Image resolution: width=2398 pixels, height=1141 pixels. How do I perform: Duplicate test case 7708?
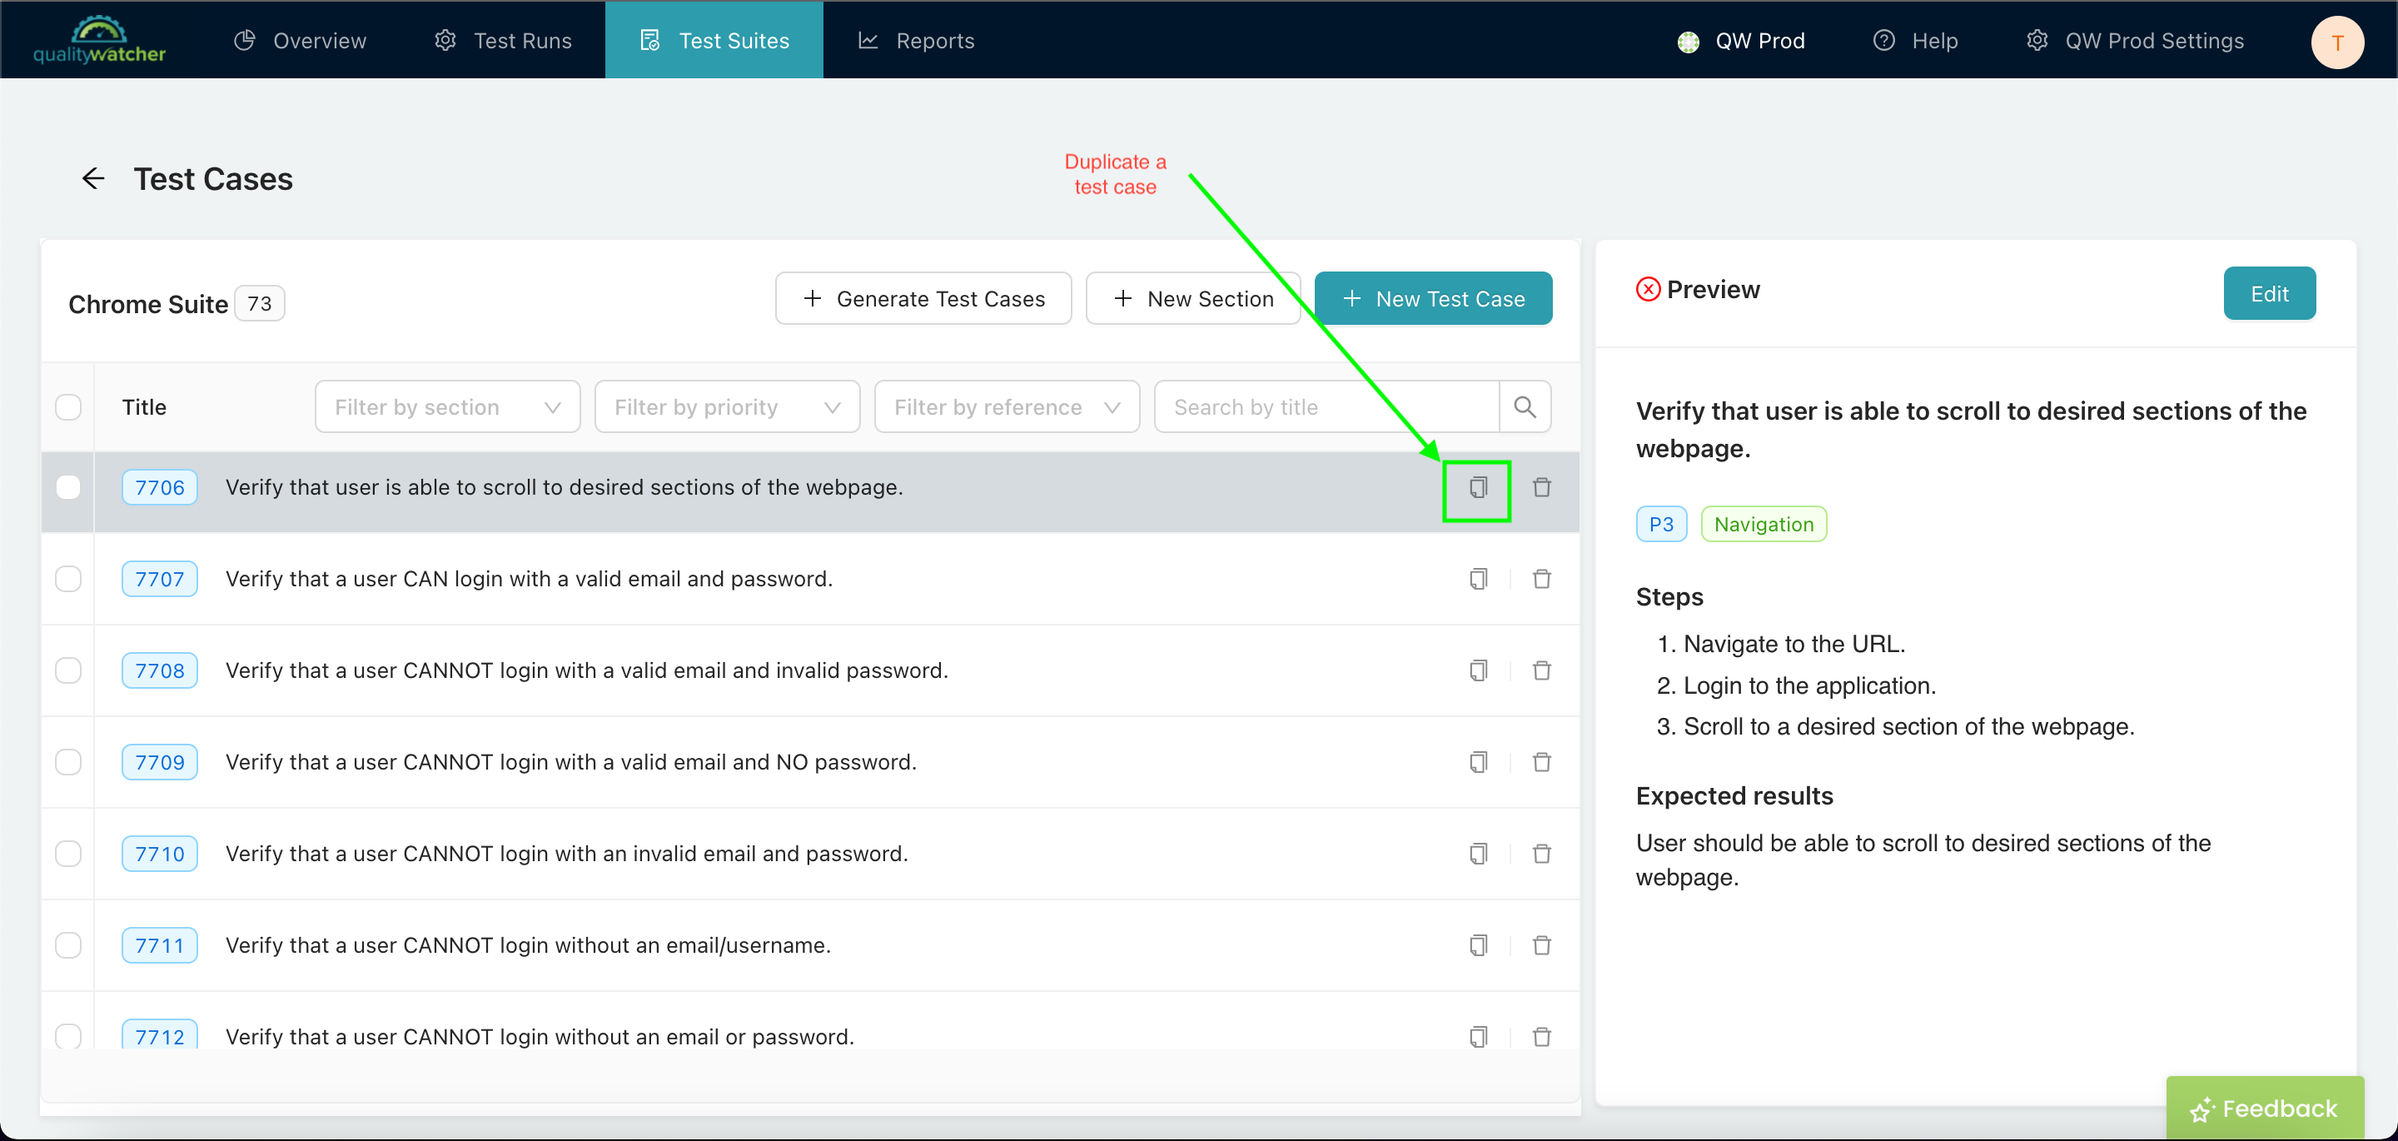1478,671
